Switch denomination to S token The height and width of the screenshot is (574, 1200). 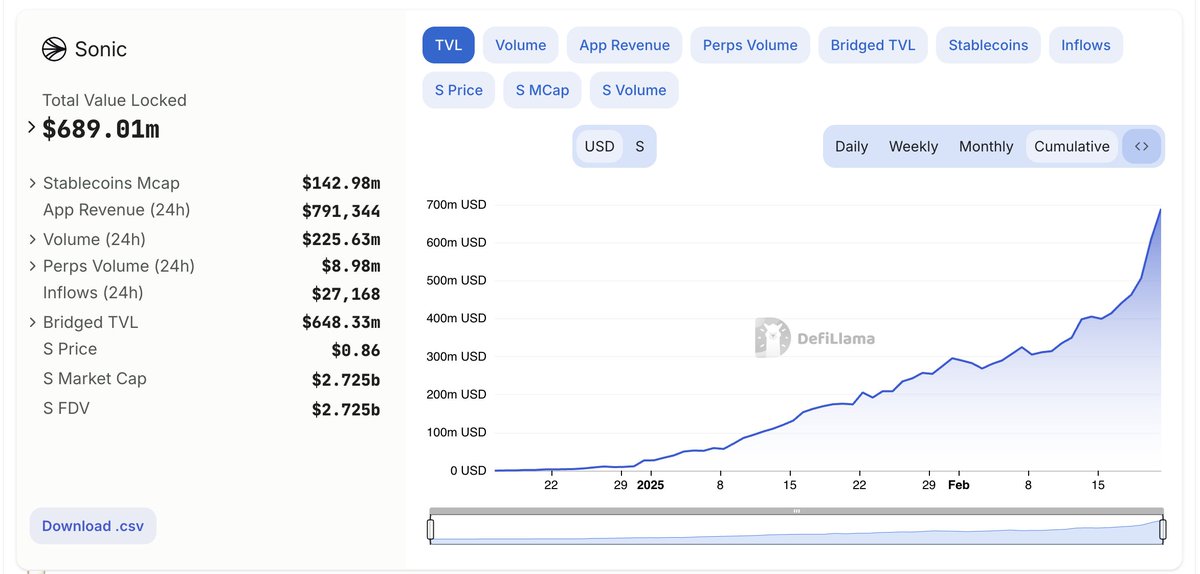pyautogui.click(x=640, y=146)
